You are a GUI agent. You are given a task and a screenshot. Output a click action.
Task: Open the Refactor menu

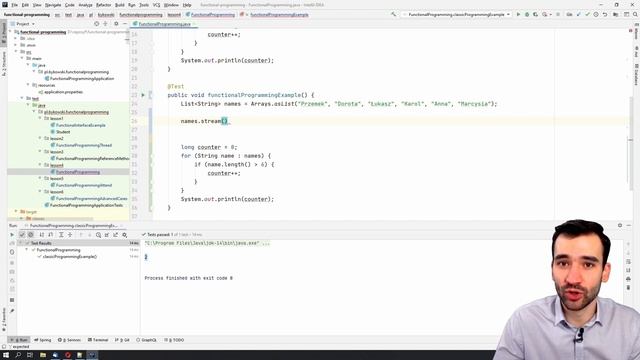click(x=103, y=5)
